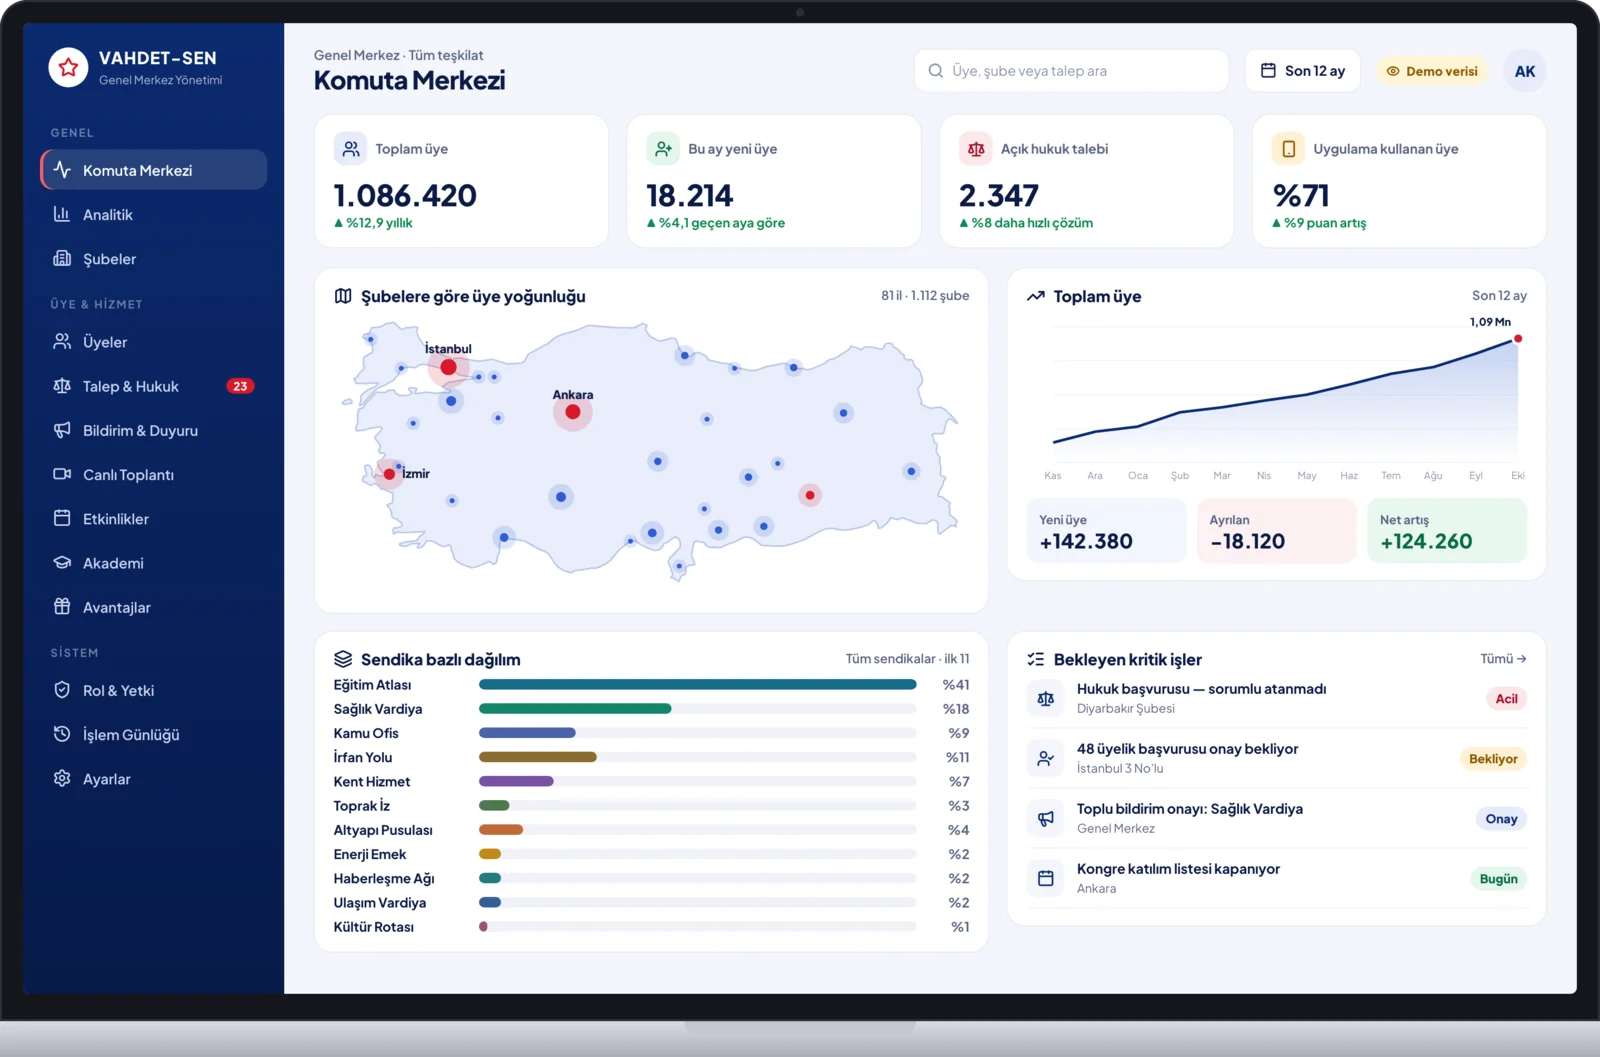The image size is (1600, 1057).
Task: Open Canlı Toplantı video camera icon
Action: [62, 474]
